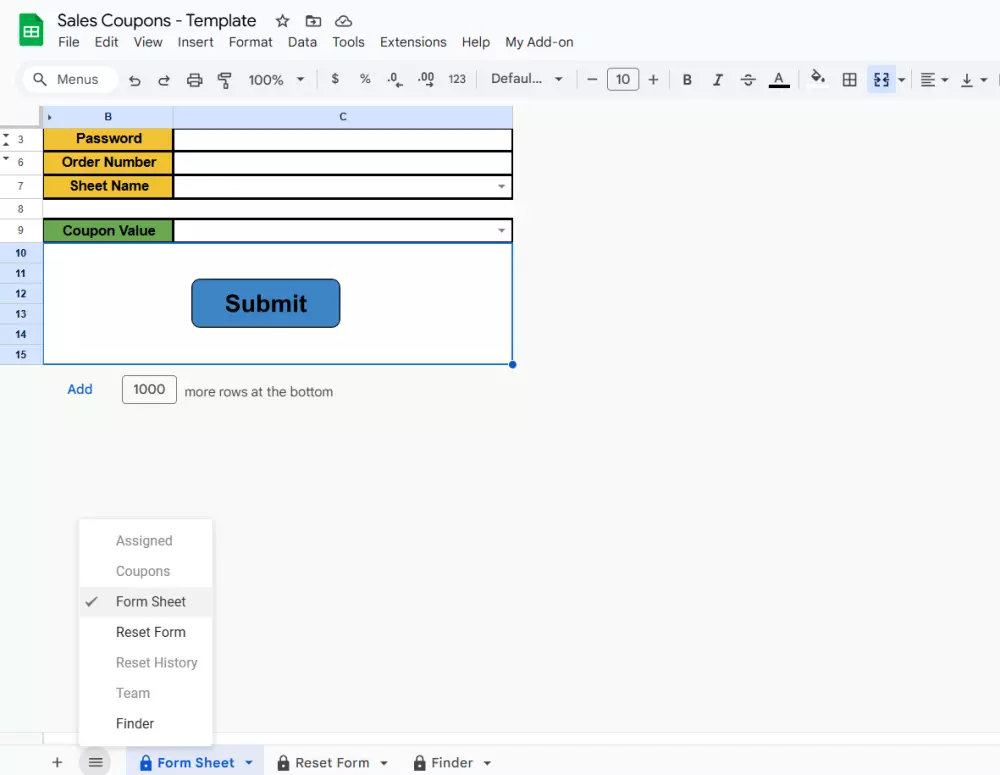Open the text color picker
This screenshot has height=775, width=1000.
(780, 79)
